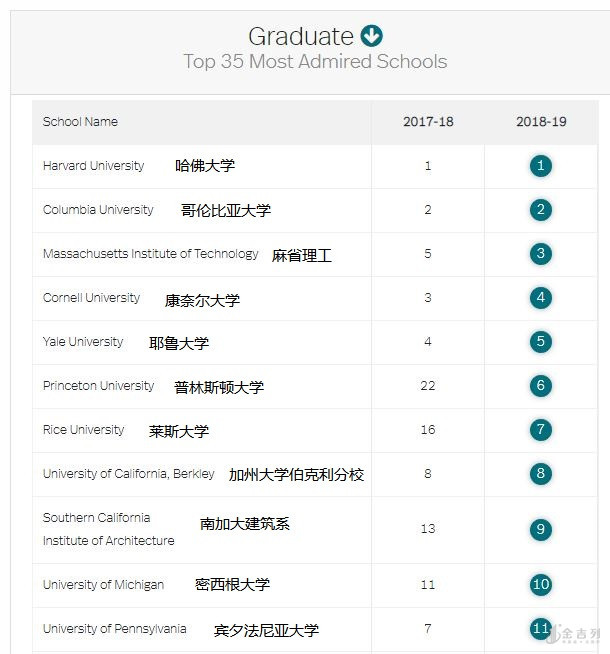Click the rank 11 badge for Pennsylvania
This screenshot has height=654, width=610.
click(x=541, y=629)
